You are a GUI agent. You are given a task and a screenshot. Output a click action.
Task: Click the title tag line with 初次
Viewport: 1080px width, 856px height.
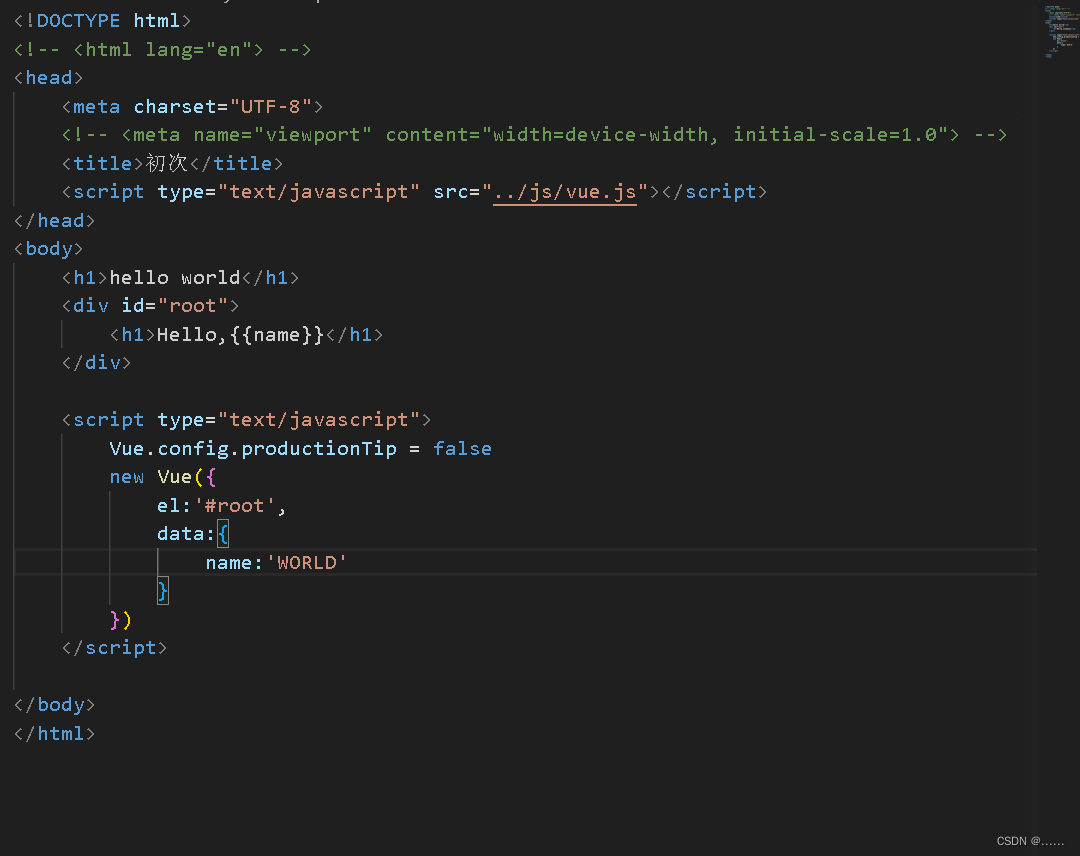(x=172, y=163)
